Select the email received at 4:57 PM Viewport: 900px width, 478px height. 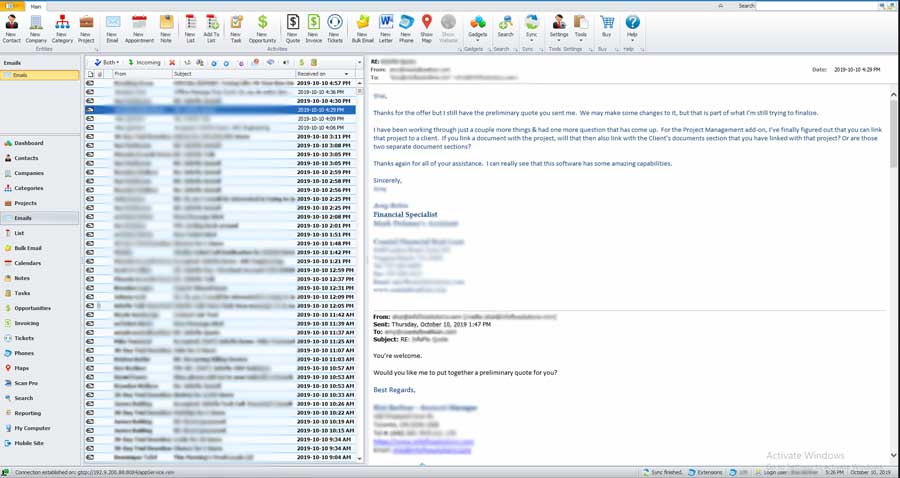click(x=220, y=83)
